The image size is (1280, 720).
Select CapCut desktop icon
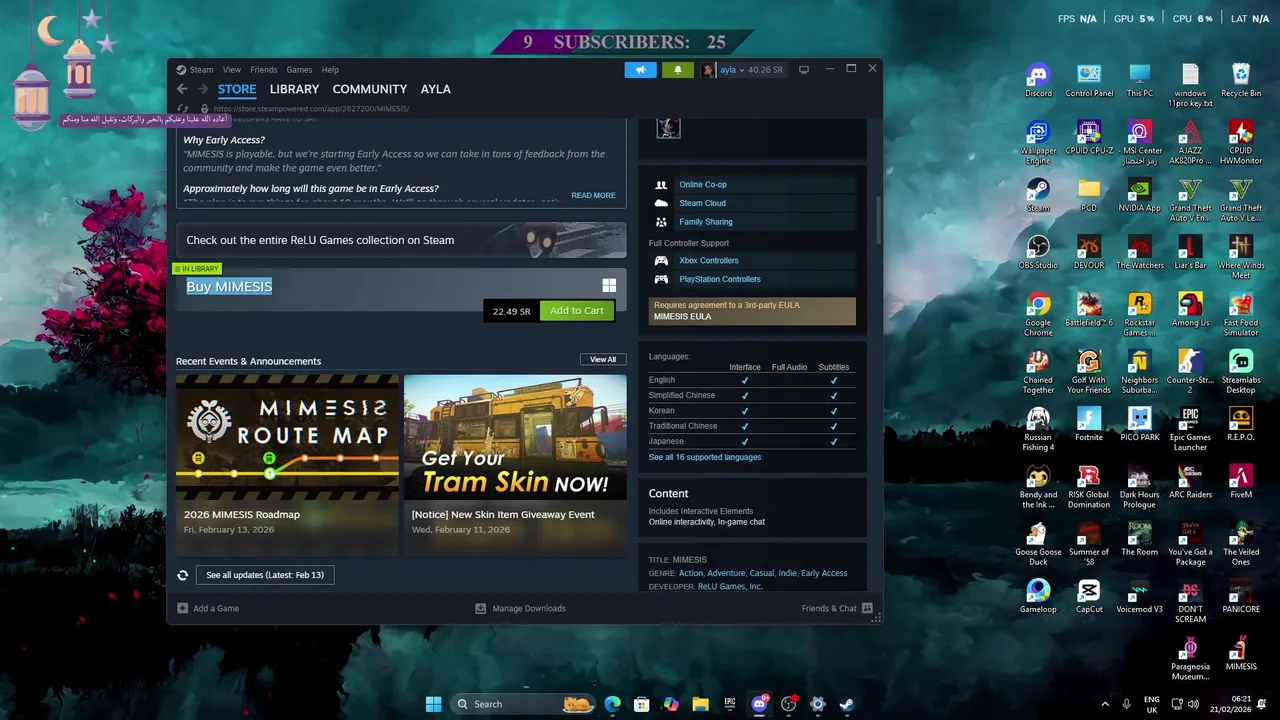[x=1089, y=596]
